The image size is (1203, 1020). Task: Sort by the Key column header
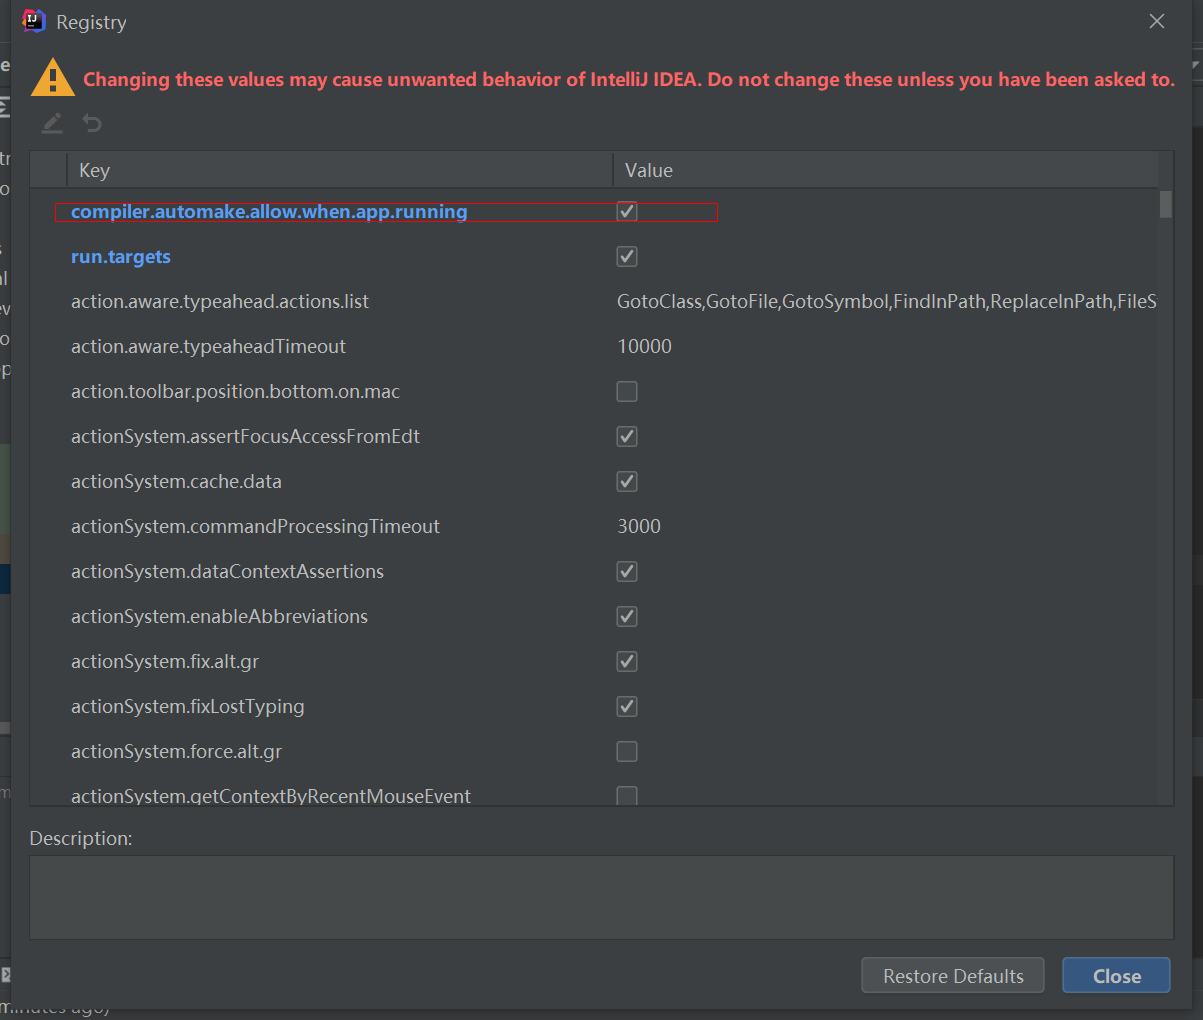[340, 170]
